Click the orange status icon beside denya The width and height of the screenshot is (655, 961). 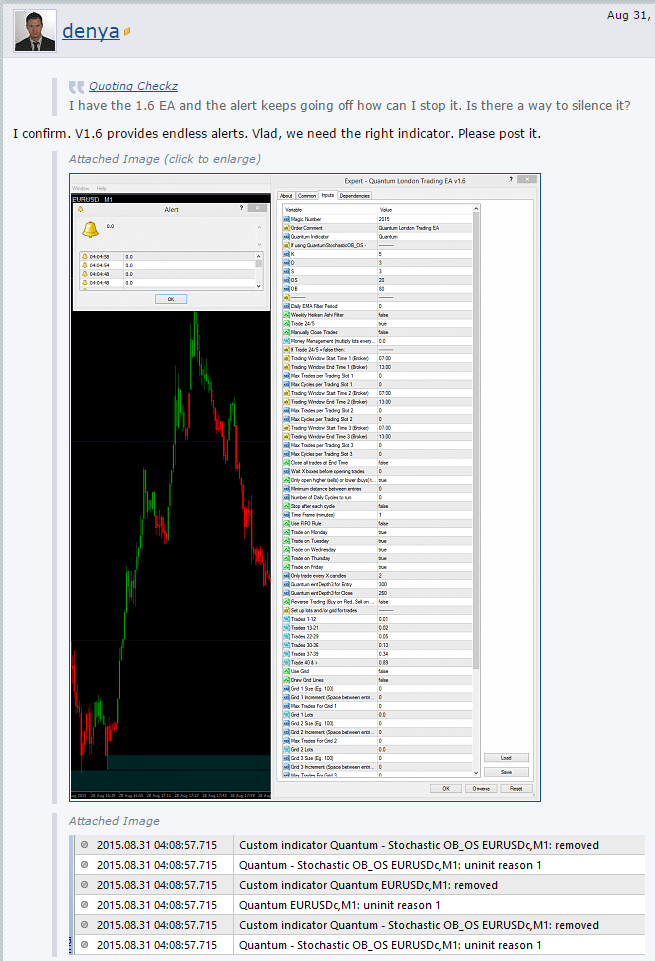[x=127, y=31]
